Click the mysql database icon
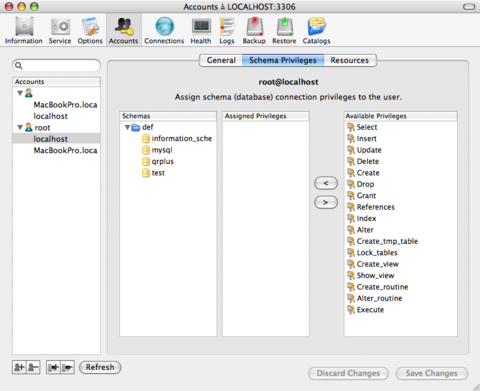 point(146,150)
